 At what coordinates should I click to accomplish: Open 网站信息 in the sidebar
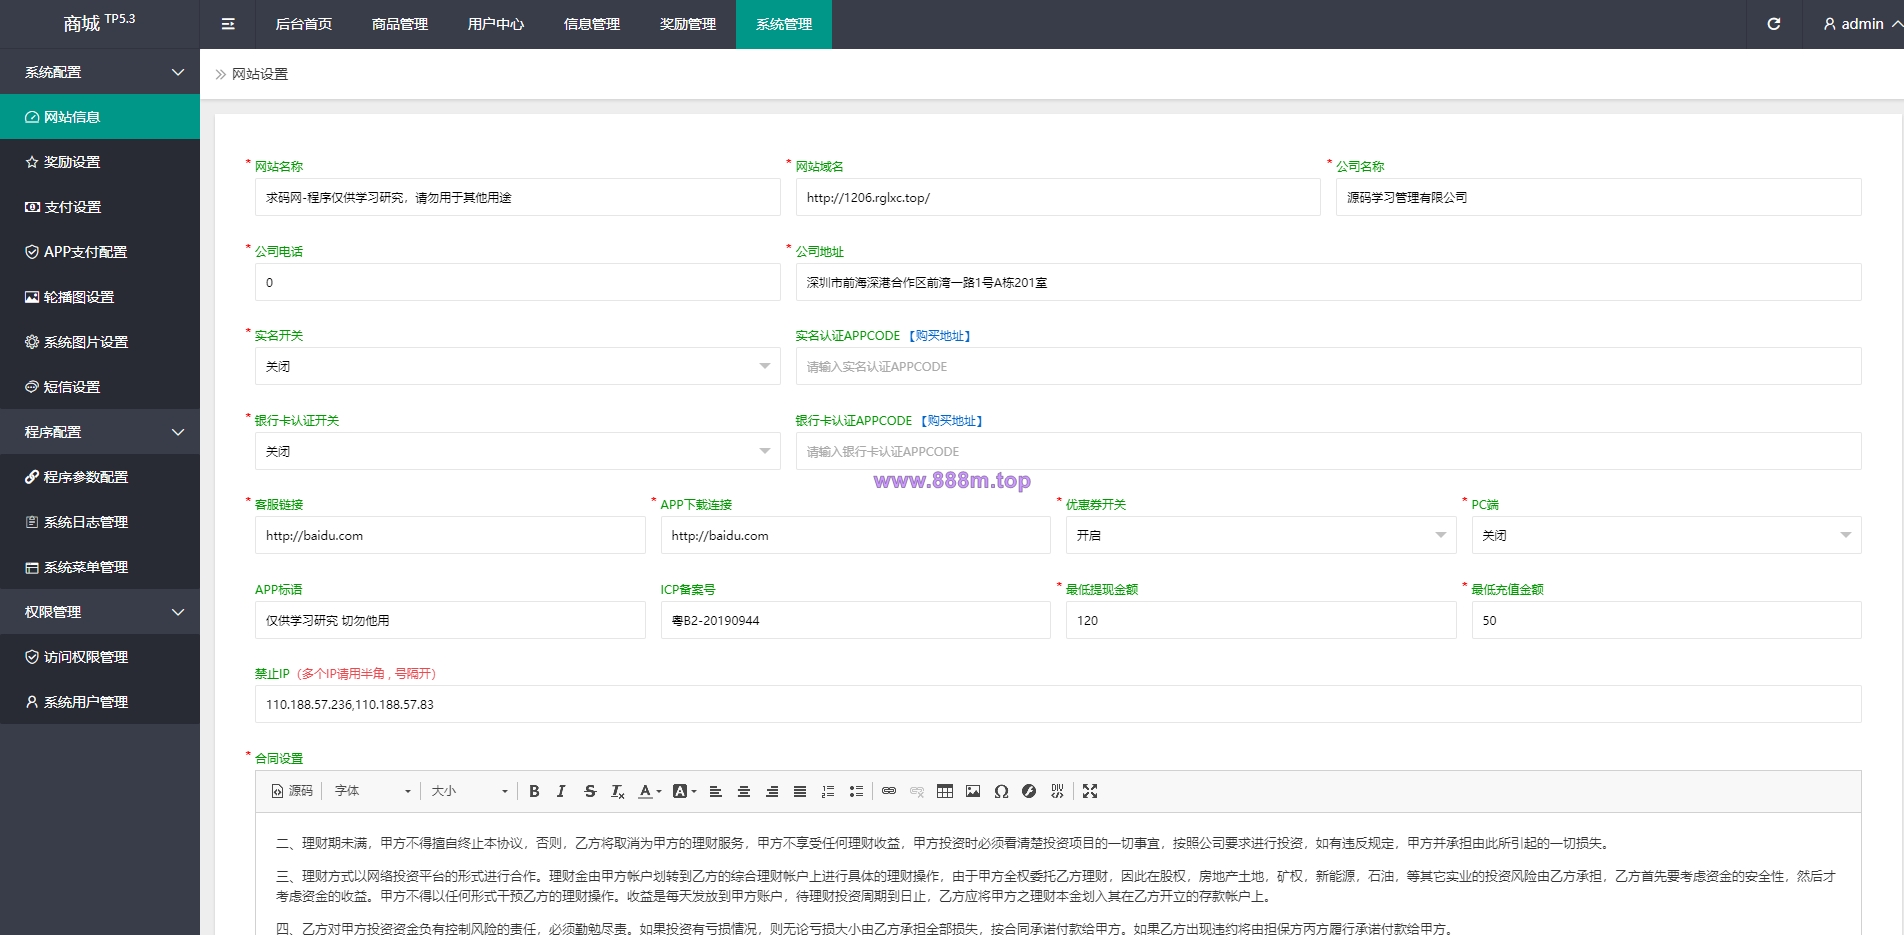click(x=100, y=117)
